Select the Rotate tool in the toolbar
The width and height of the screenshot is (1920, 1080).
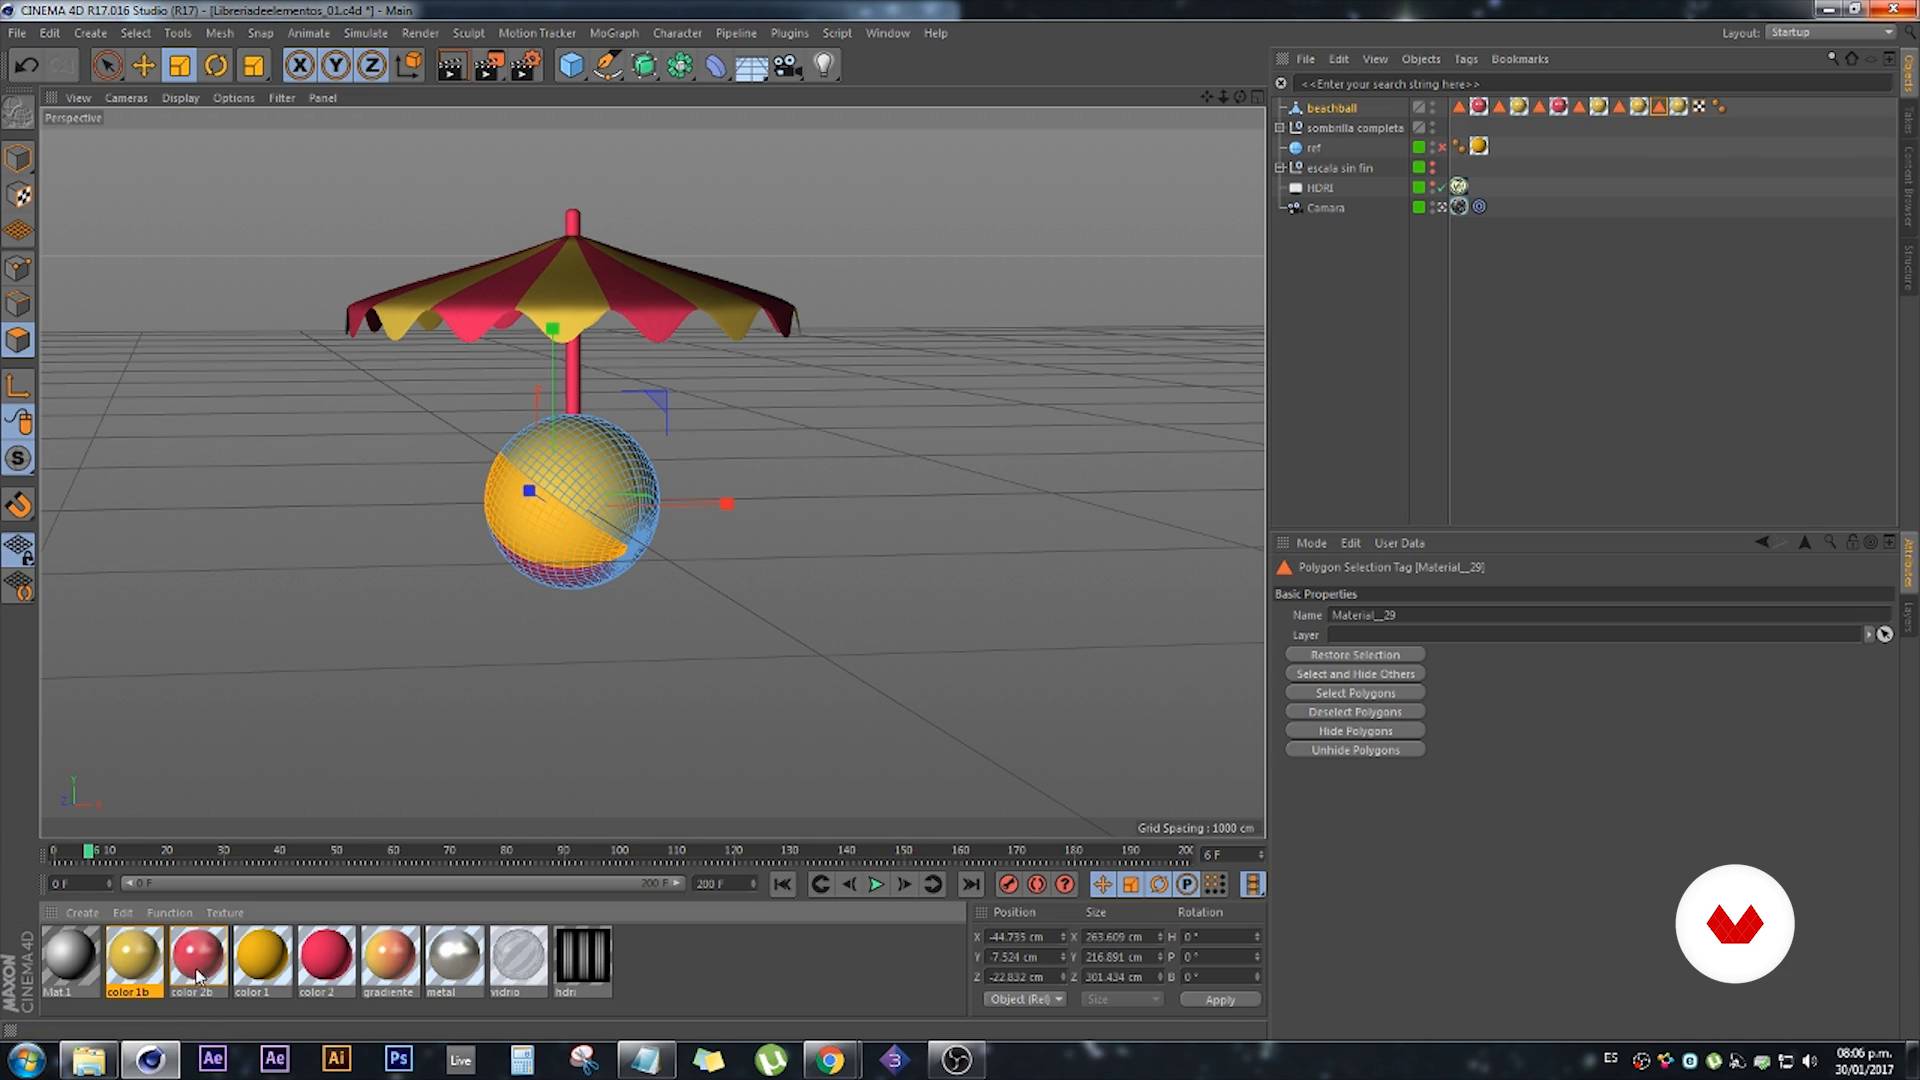[216, 65]
